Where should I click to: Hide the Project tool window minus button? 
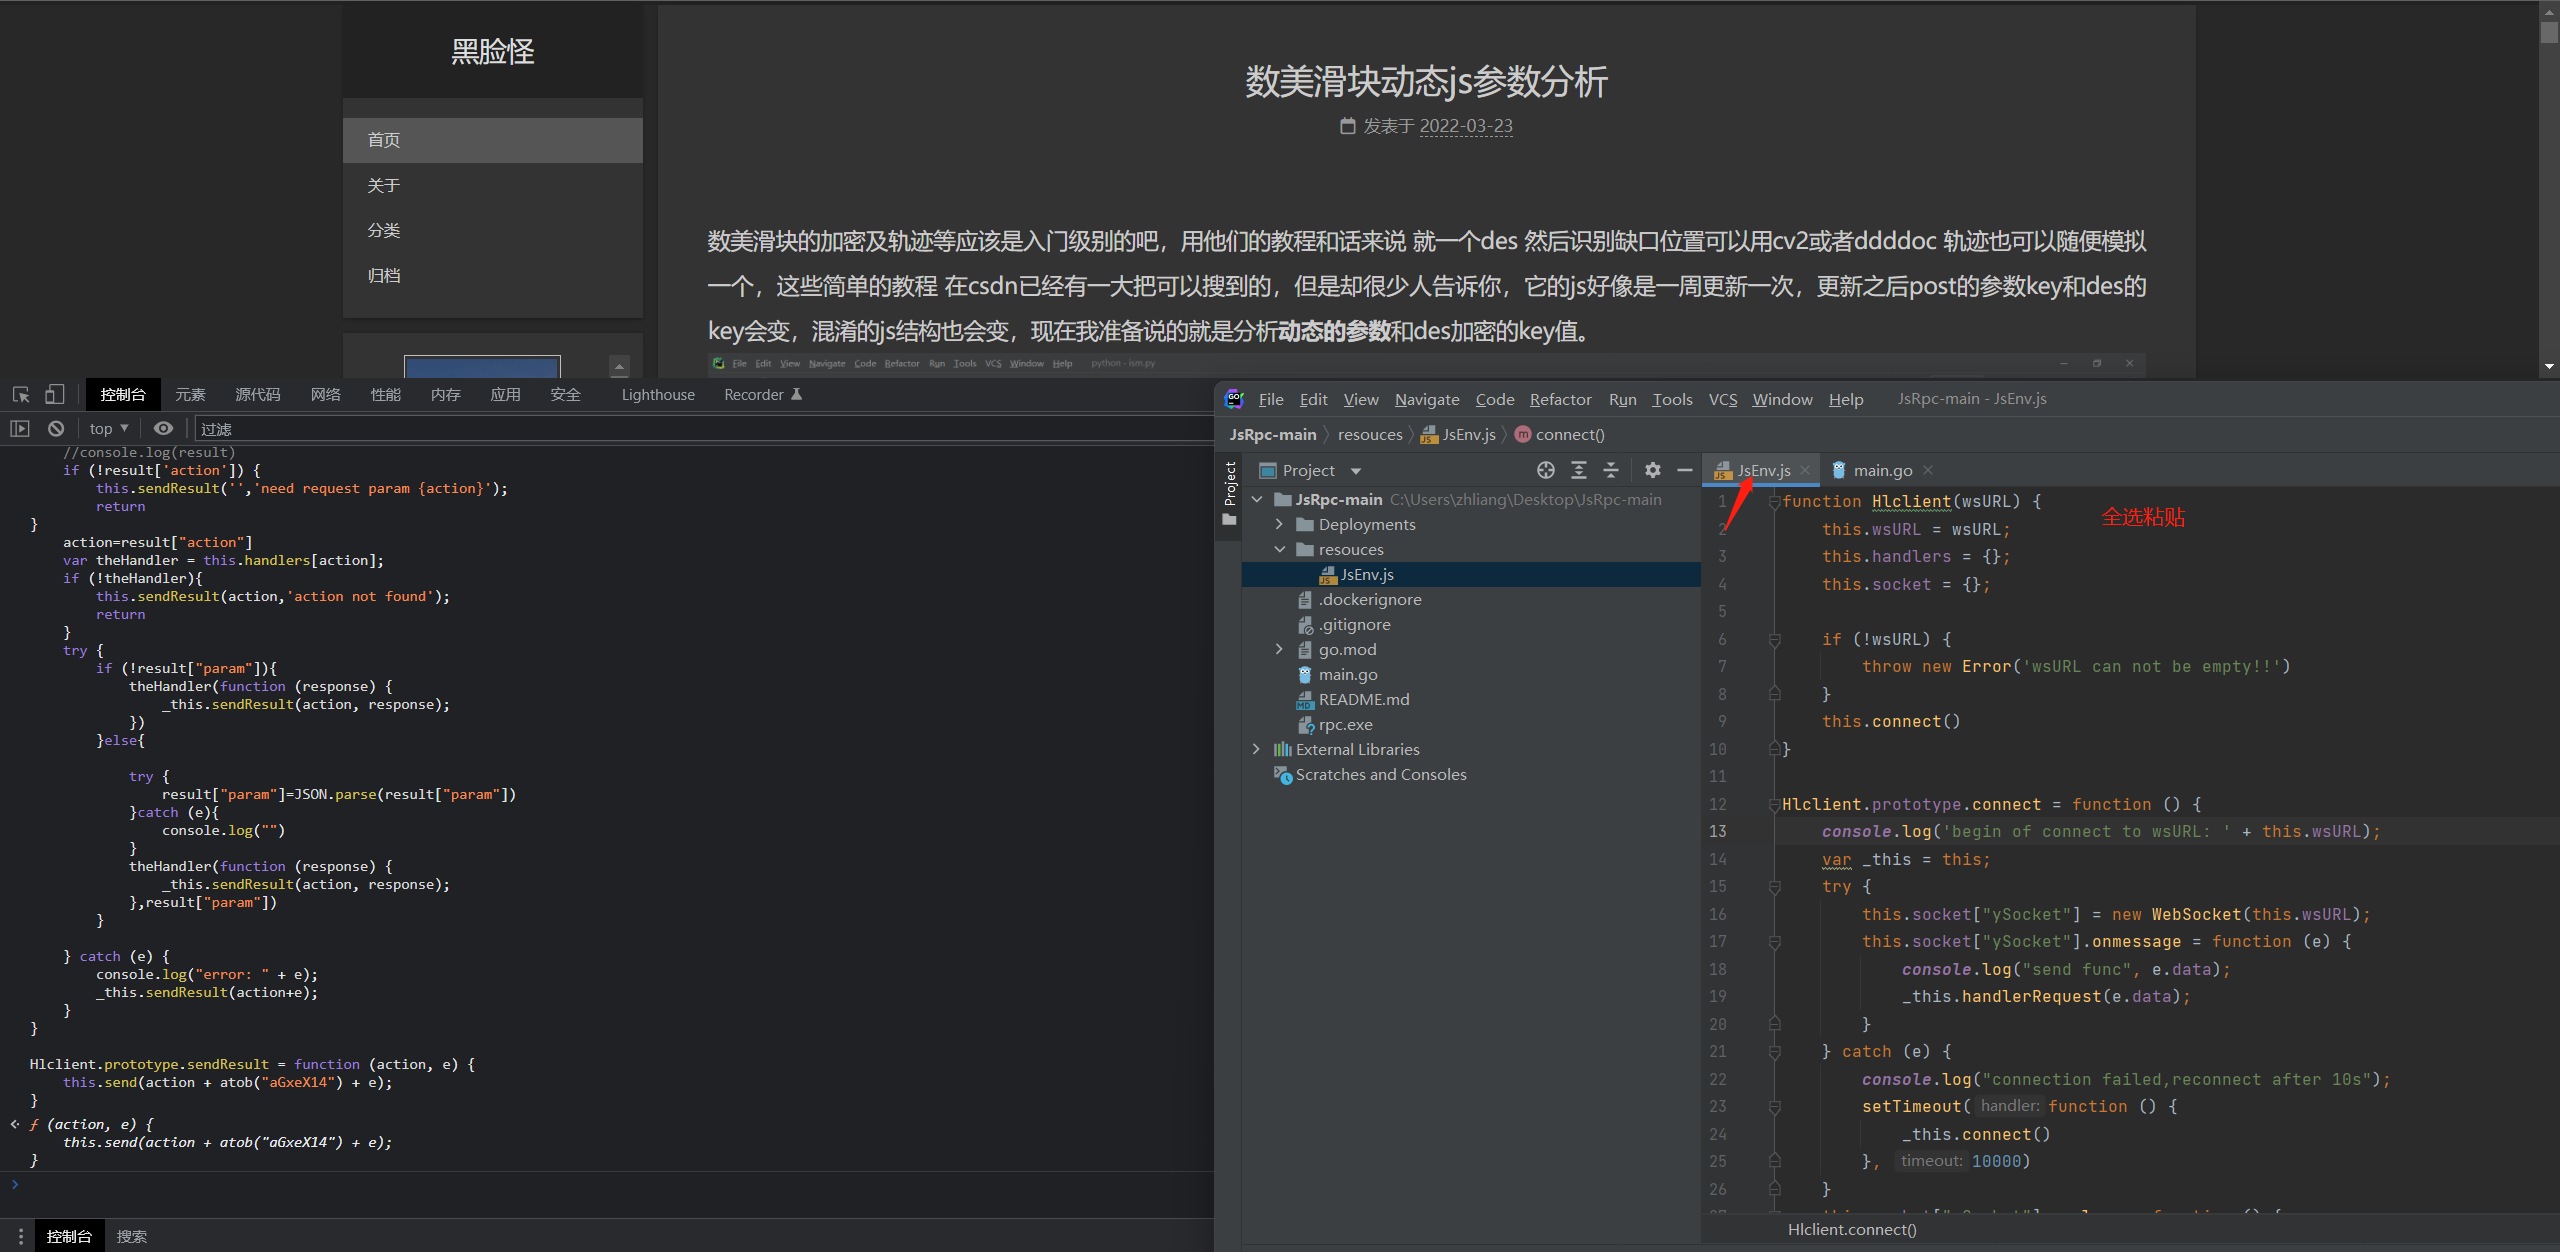(1685, 470)
